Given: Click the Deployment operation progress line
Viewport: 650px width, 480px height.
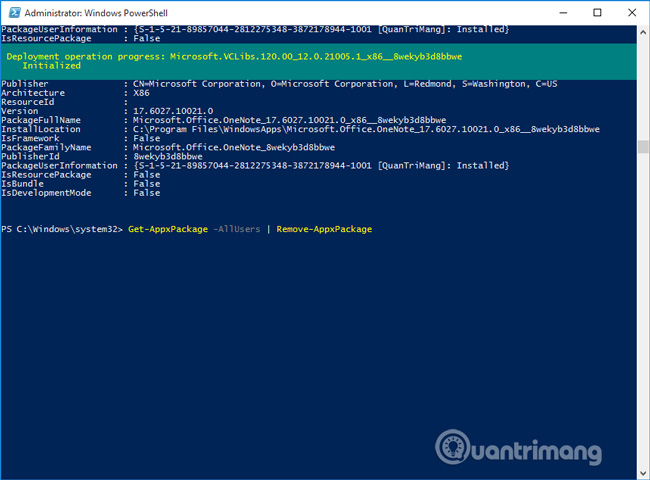Looking at the screenshot, I should click(234, 56).
